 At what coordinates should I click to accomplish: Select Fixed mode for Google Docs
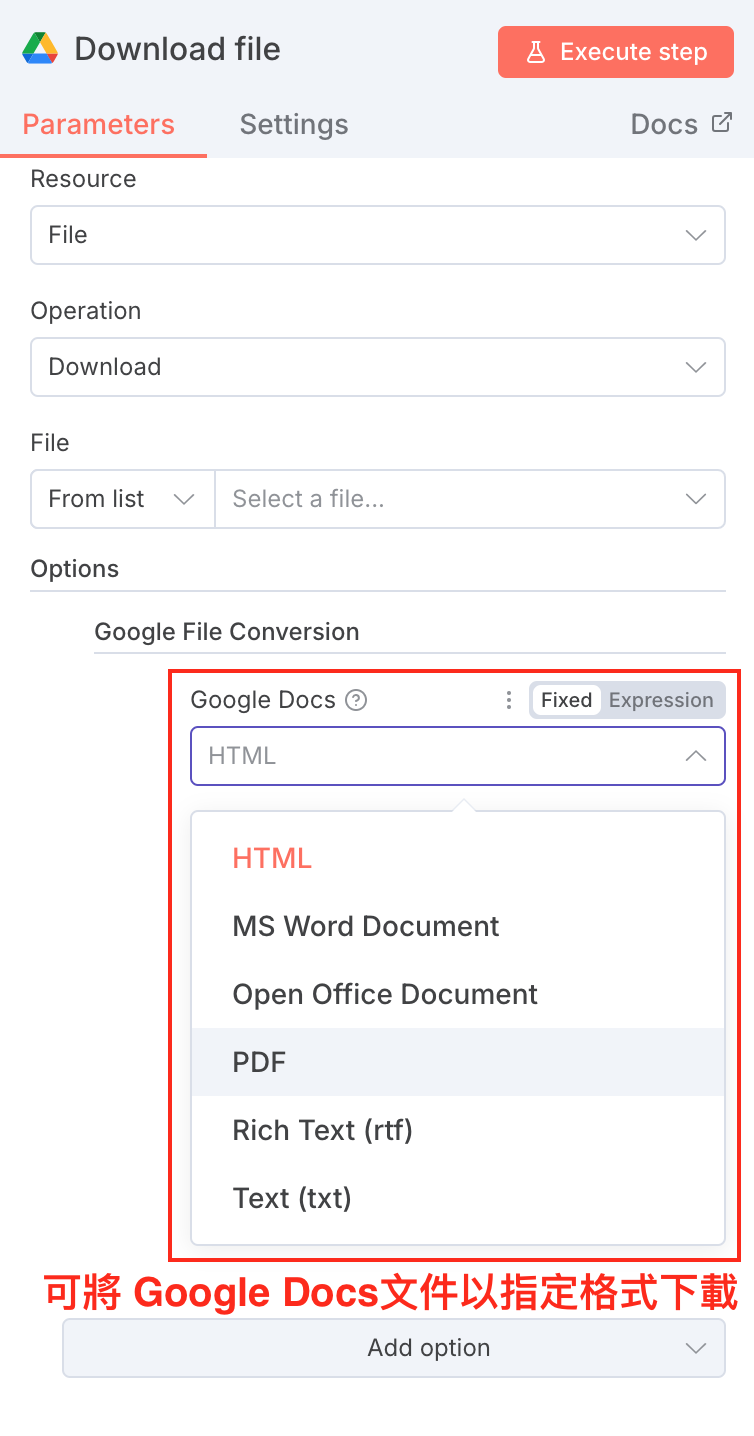pos(567,700)
